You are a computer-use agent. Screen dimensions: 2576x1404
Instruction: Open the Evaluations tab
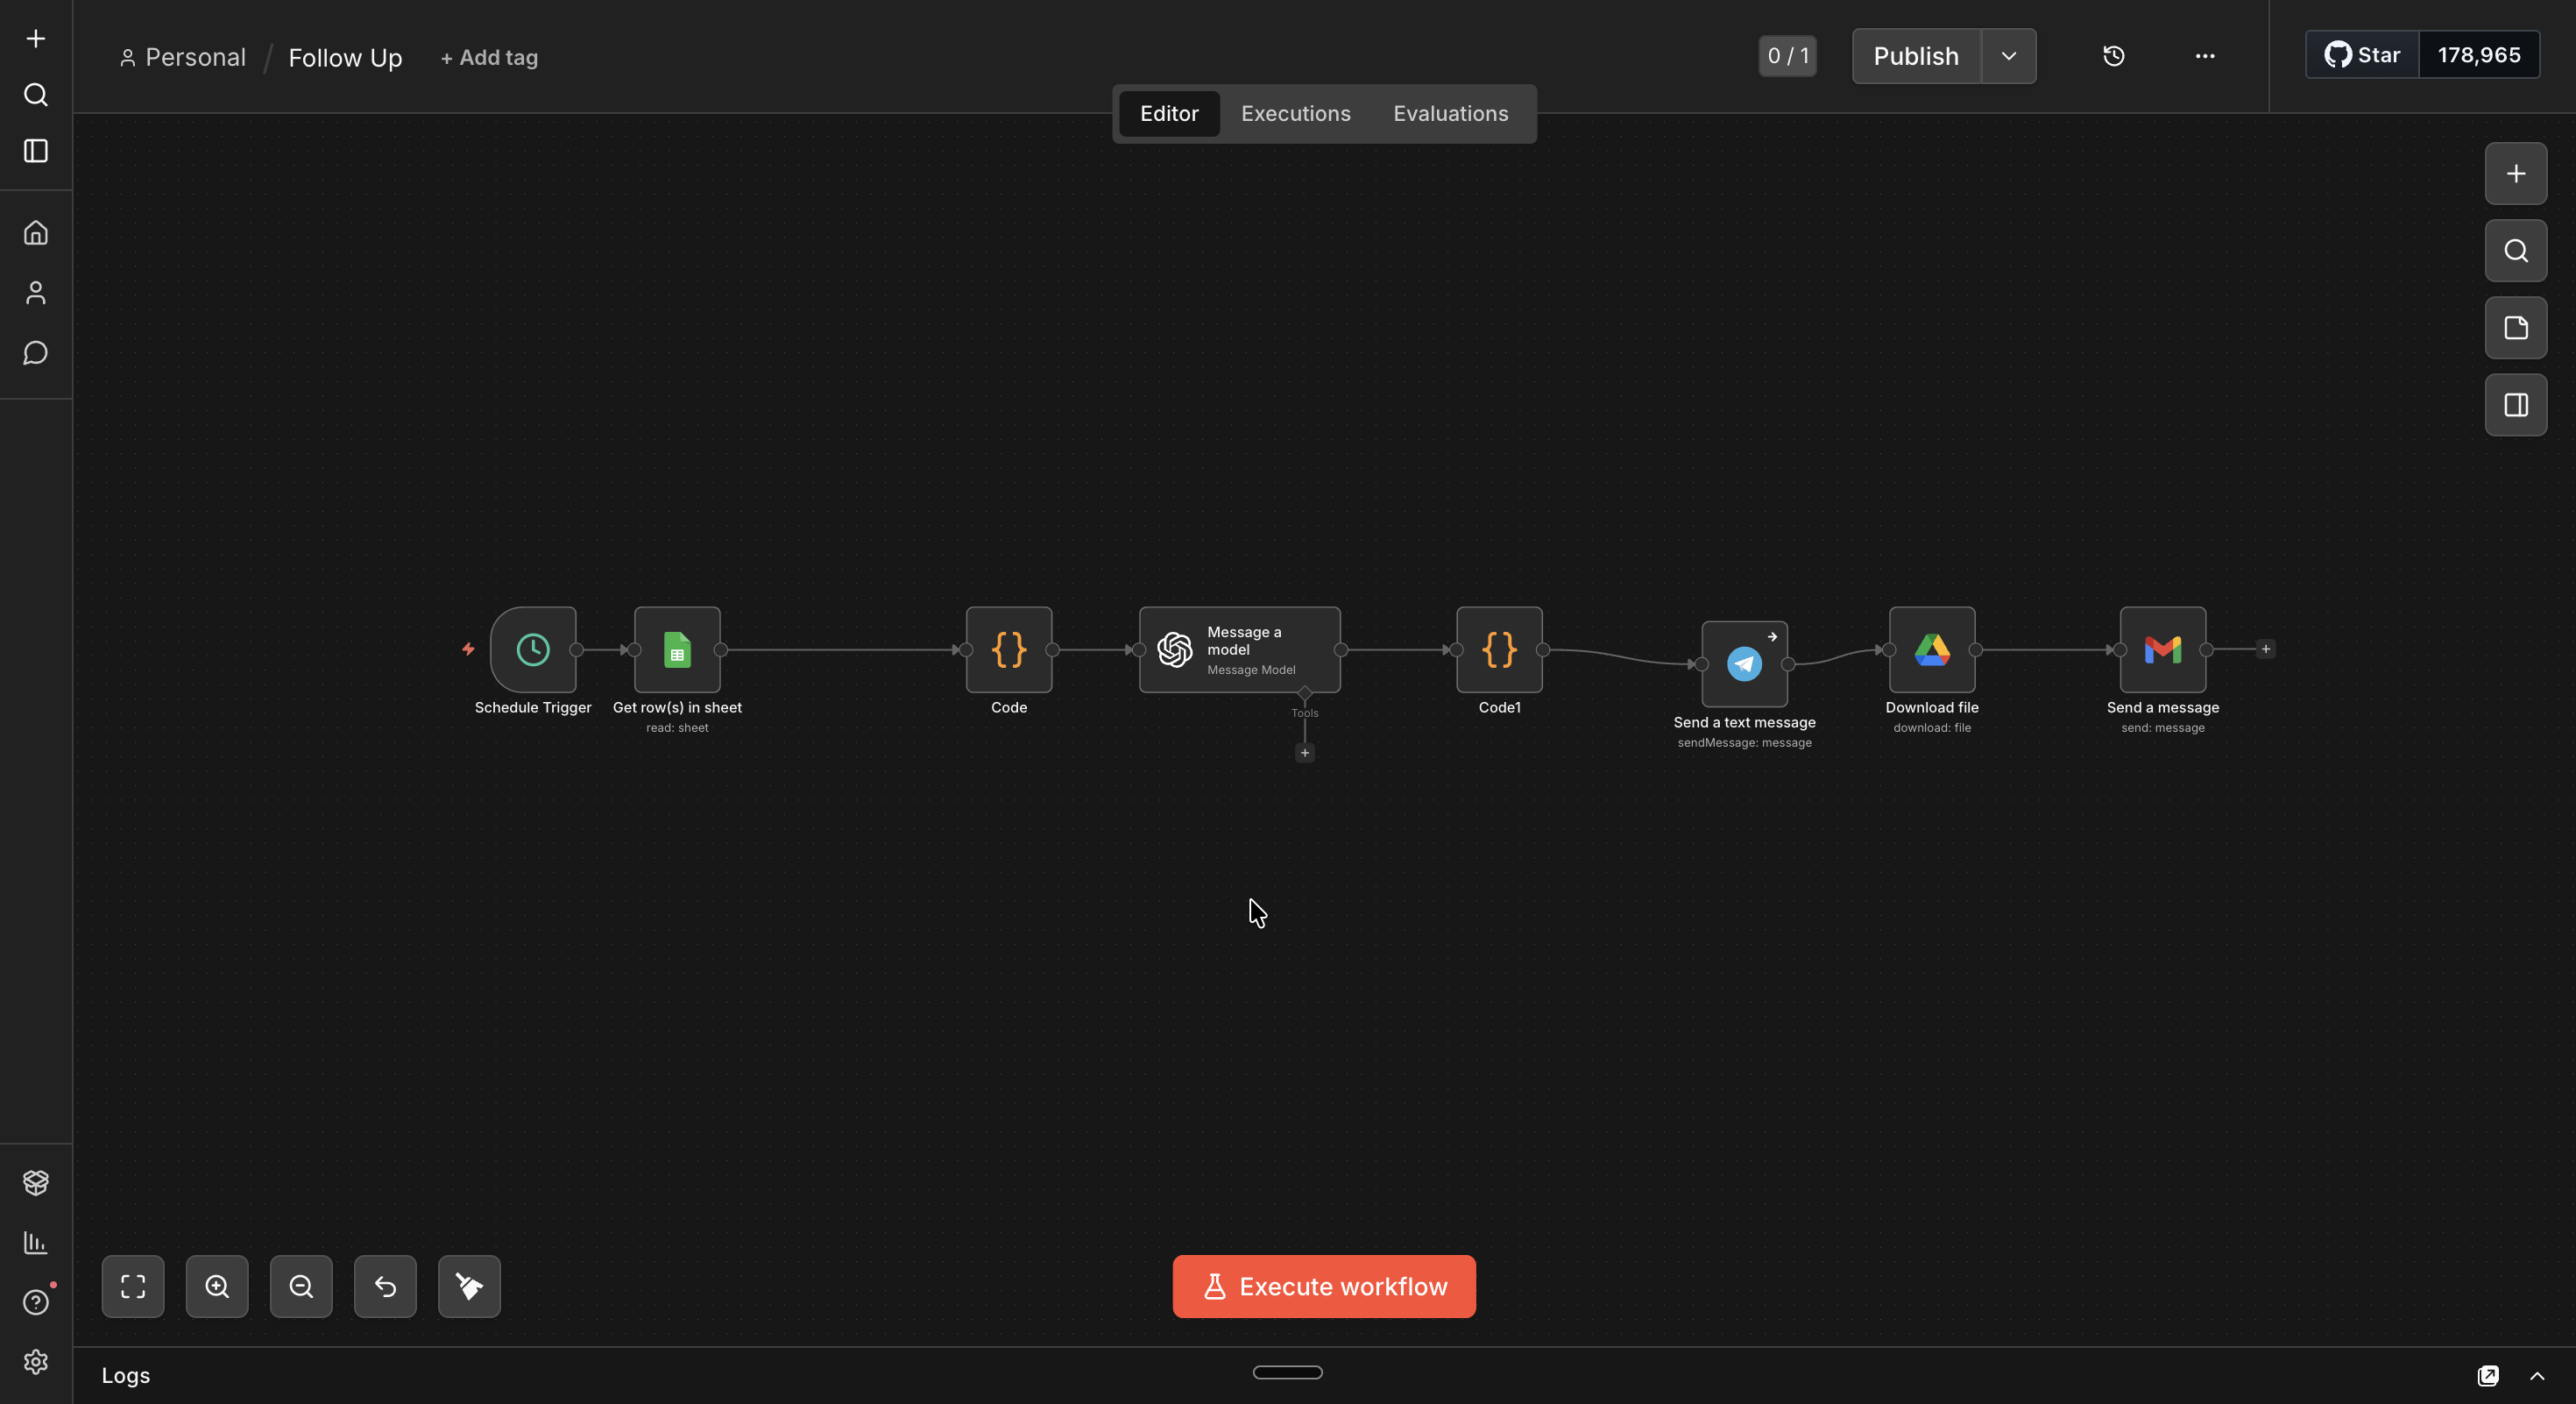tap(1450, 113)
